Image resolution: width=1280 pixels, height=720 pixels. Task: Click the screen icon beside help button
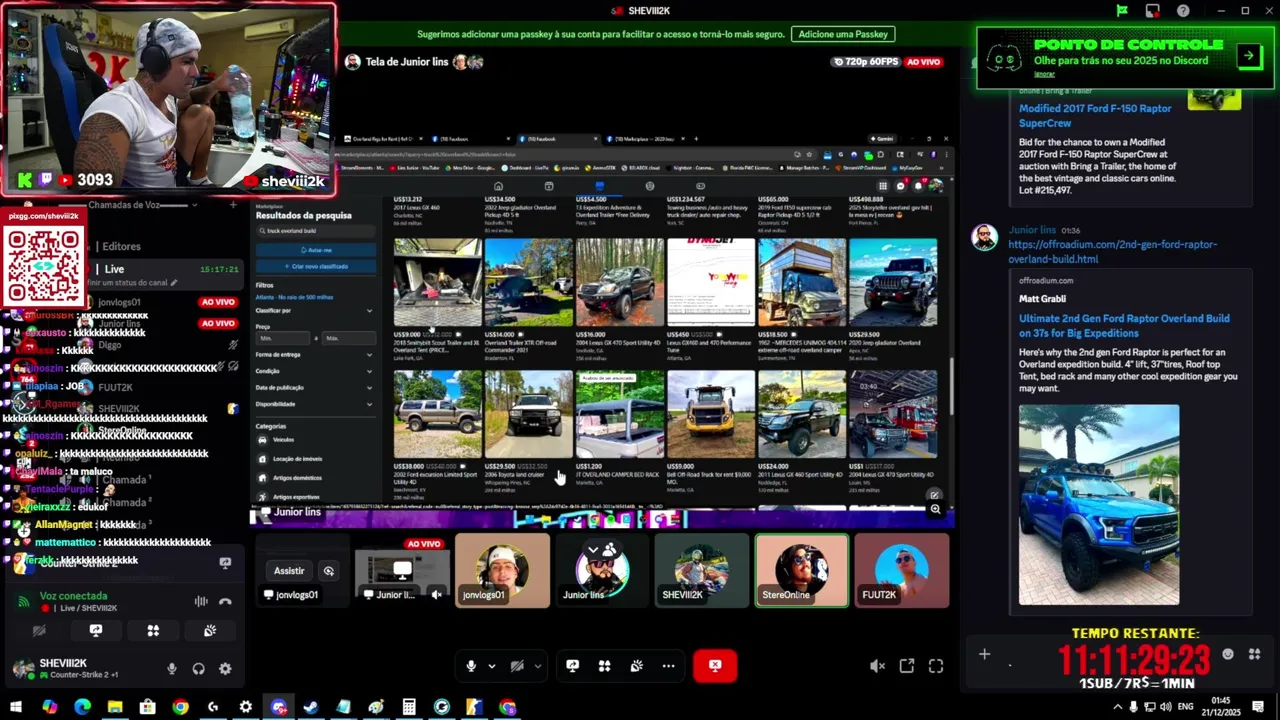tap(1153, 11)
